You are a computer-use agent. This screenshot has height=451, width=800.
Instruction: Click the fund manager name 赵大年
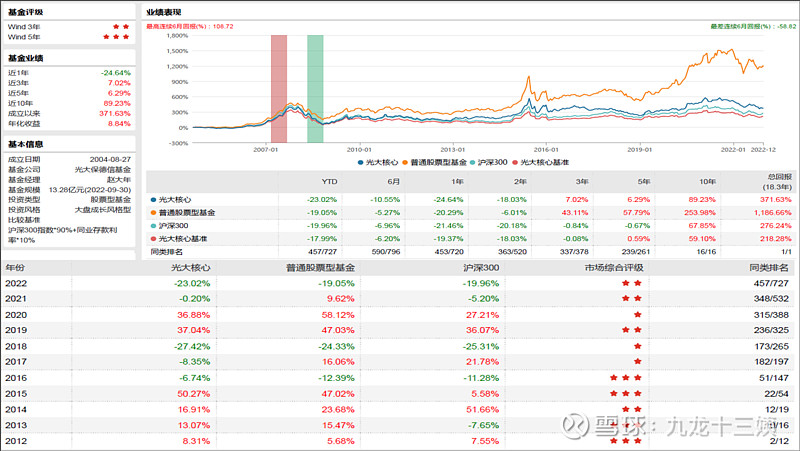tap(119, 180)
